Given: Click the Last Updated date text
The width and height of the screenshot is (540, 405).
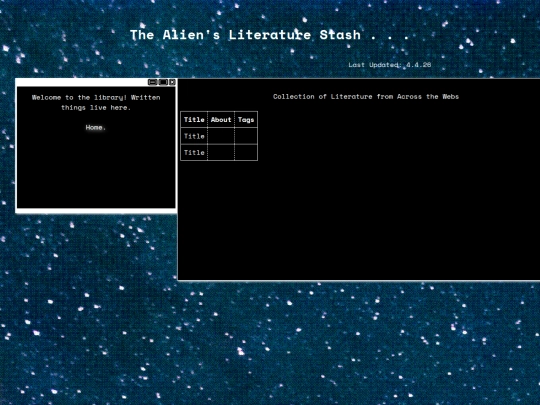Looking at the screenshot, I should [x=390, y=65].
